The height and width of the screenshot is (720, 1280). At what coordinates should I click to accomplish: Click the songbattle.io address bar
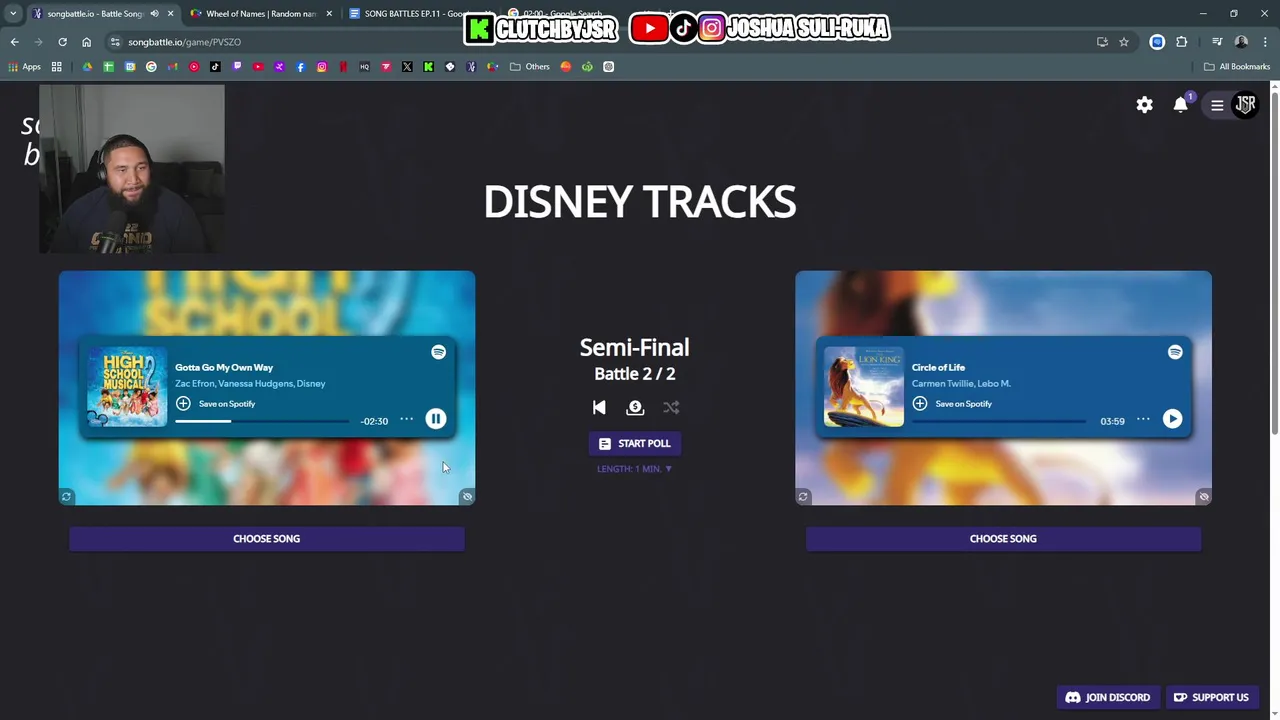(600, 42)
